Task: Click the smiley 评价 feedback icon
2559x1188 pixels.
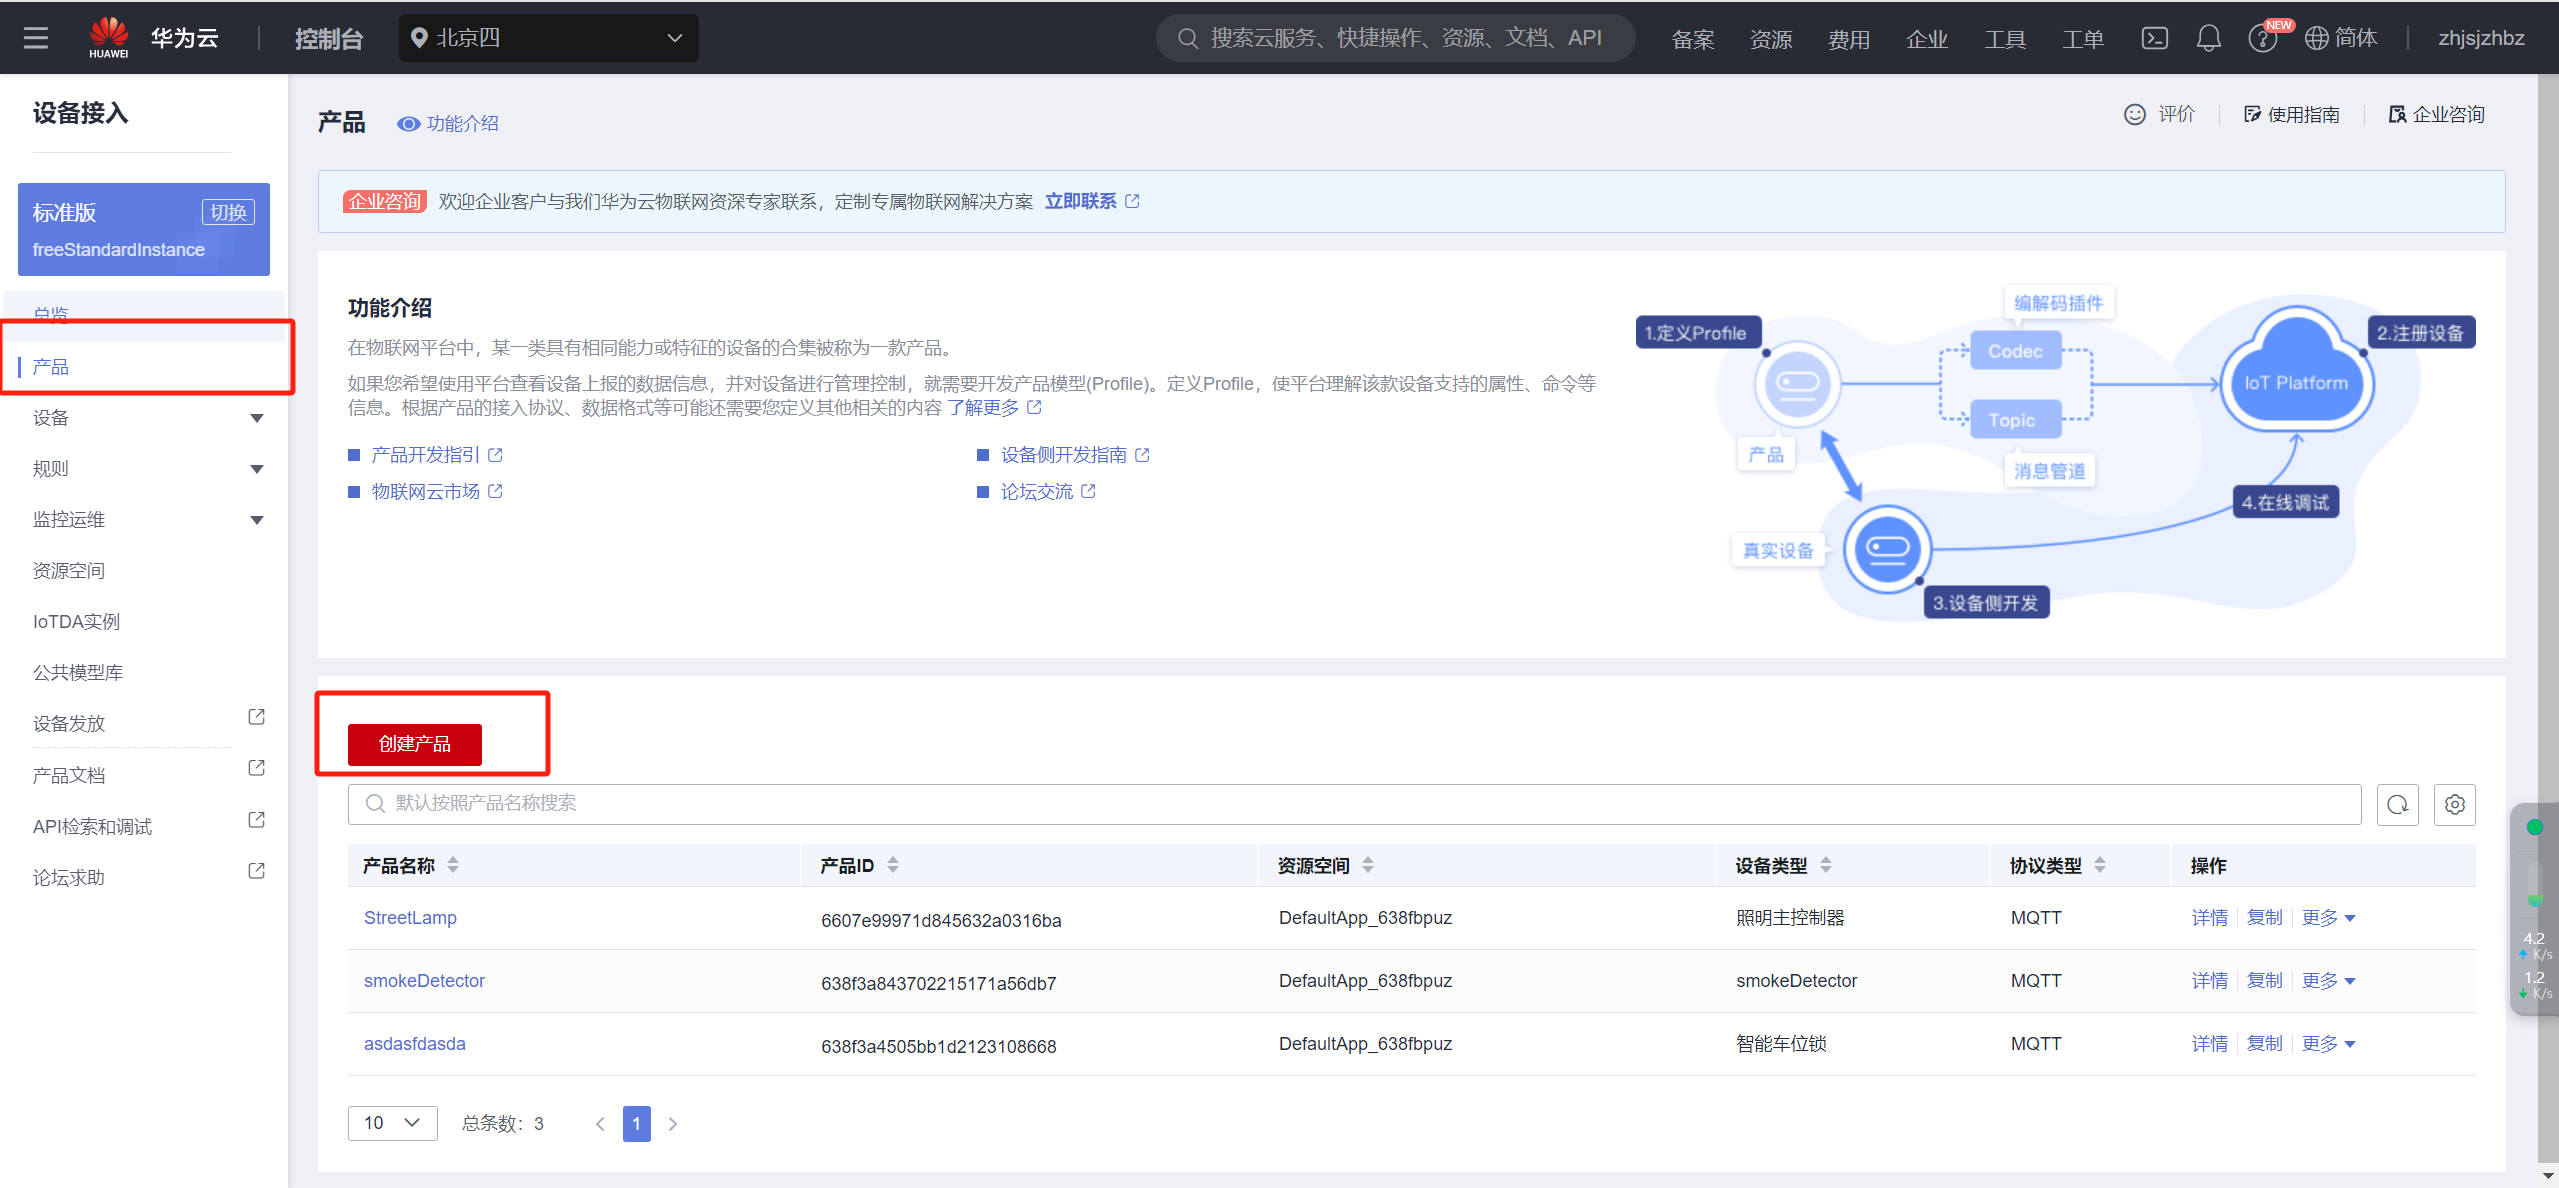Action: [2134, 114]
